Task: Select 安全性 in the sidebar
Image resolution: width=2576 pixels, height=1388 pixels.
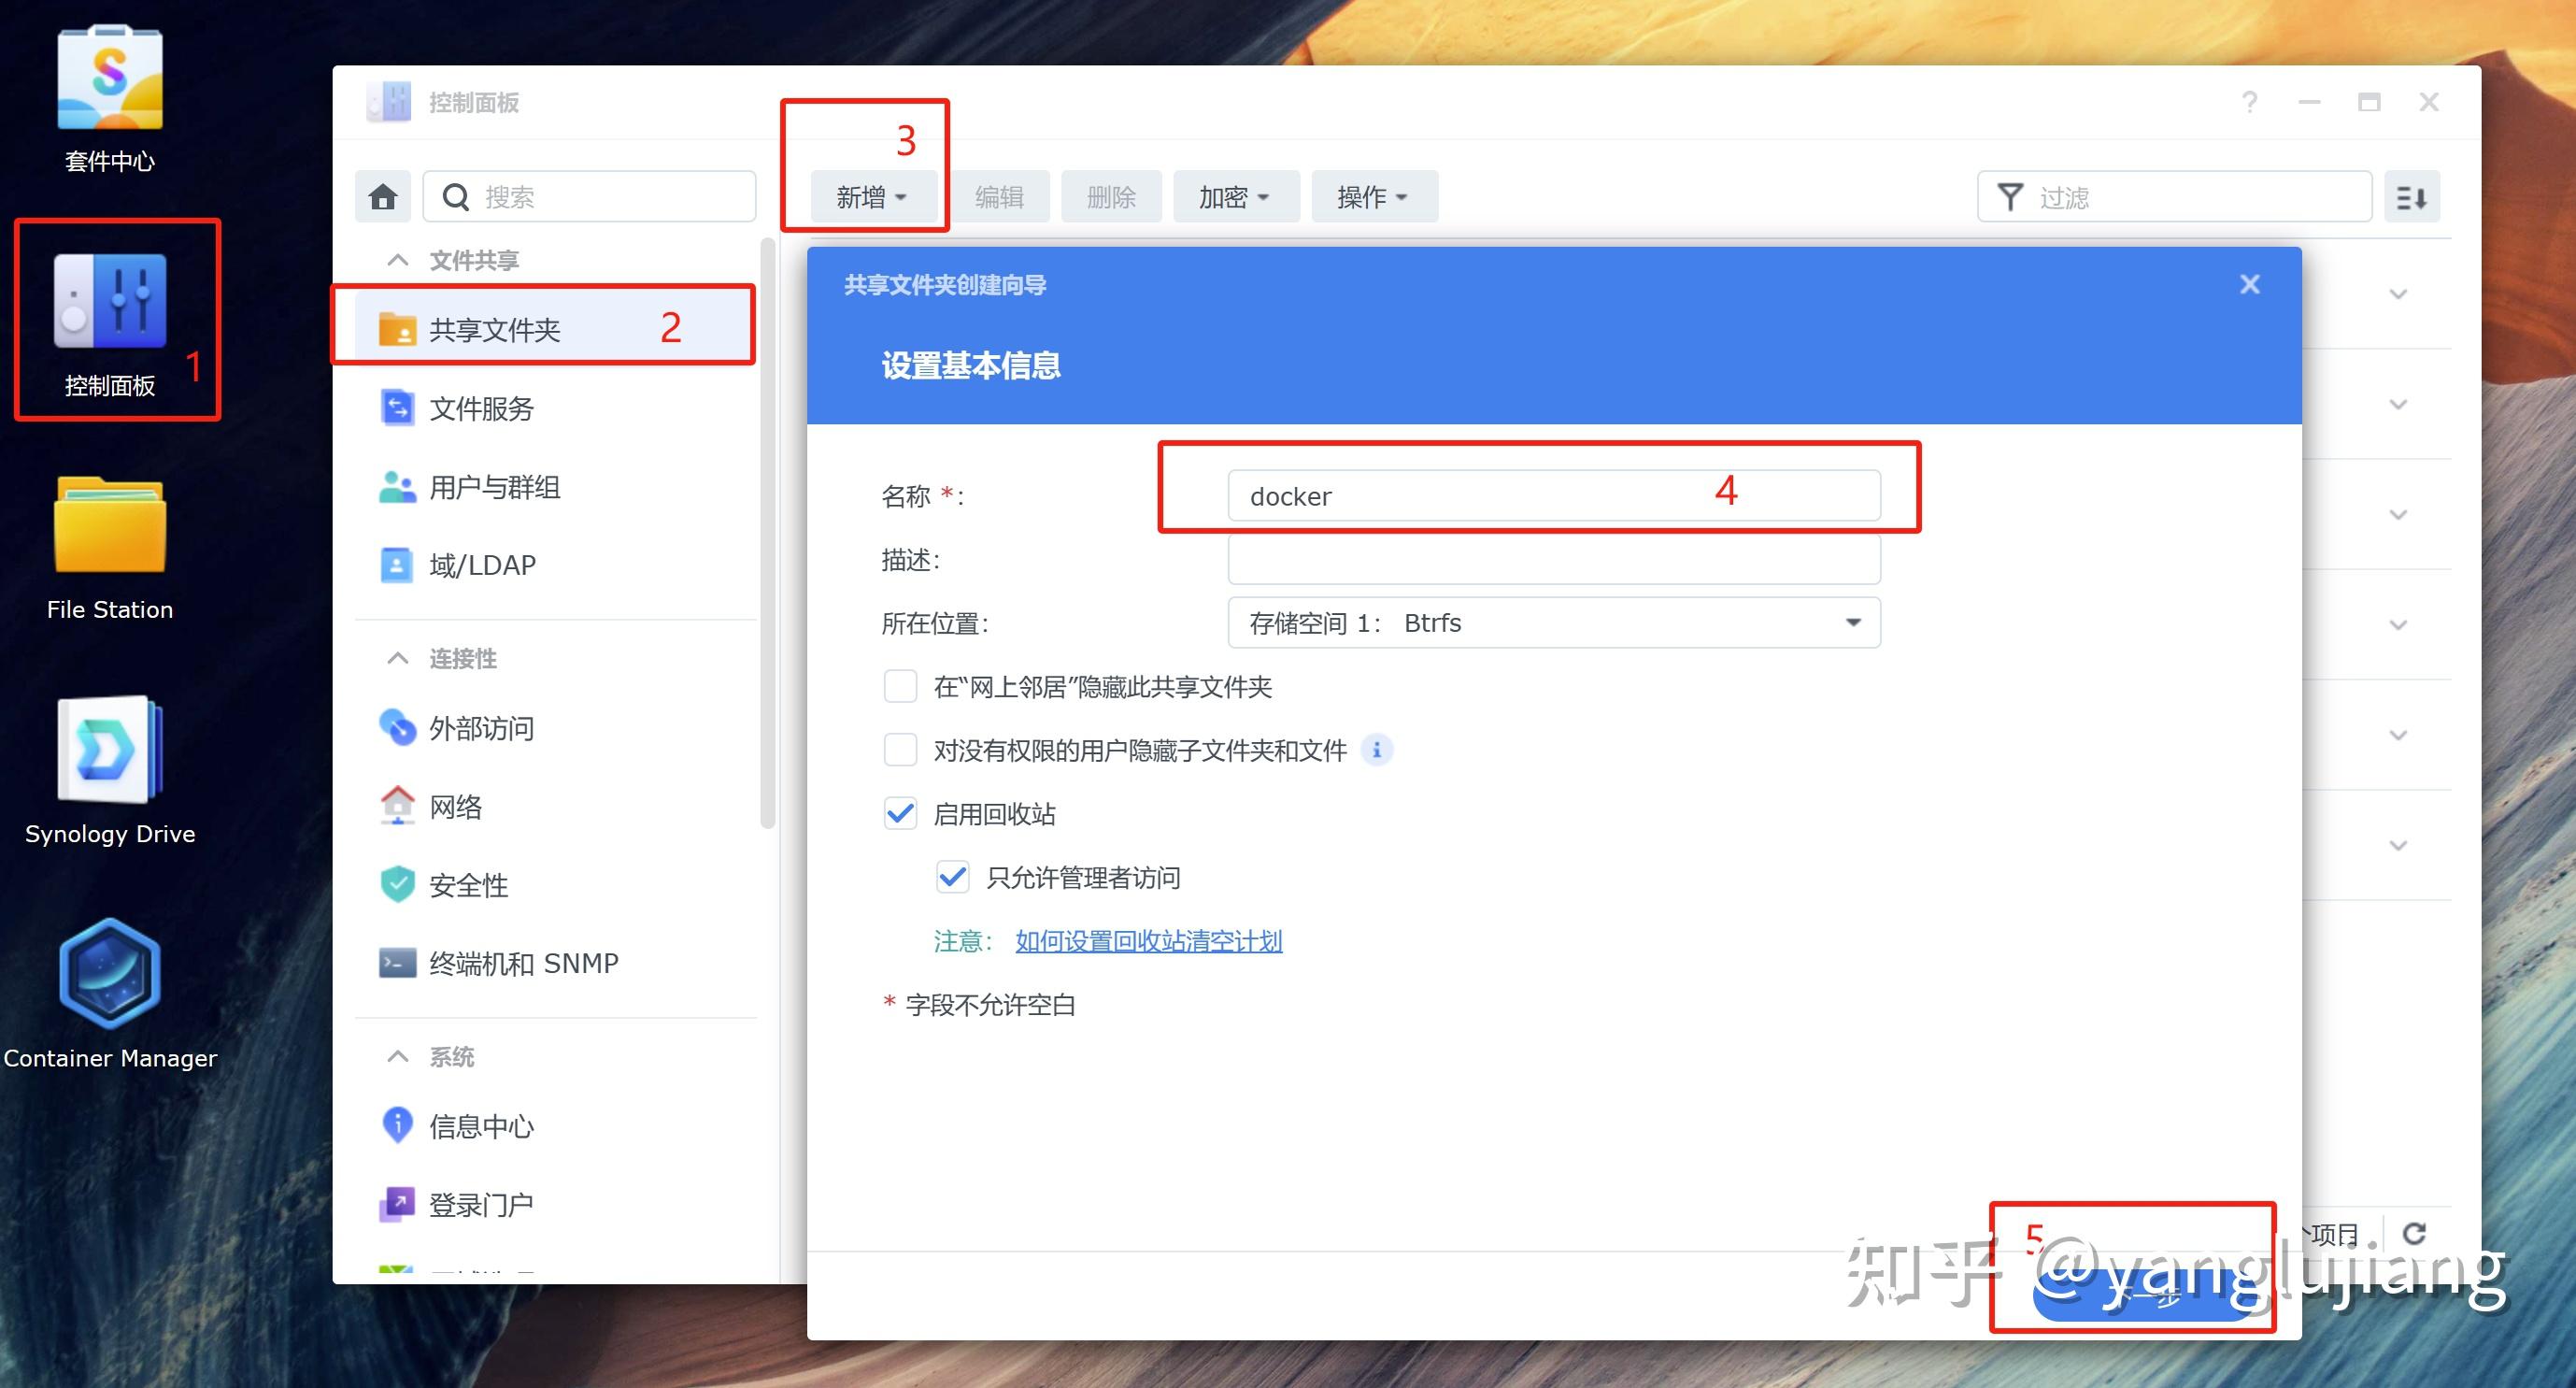Action: pyautogui.click(x=468, y=884)
